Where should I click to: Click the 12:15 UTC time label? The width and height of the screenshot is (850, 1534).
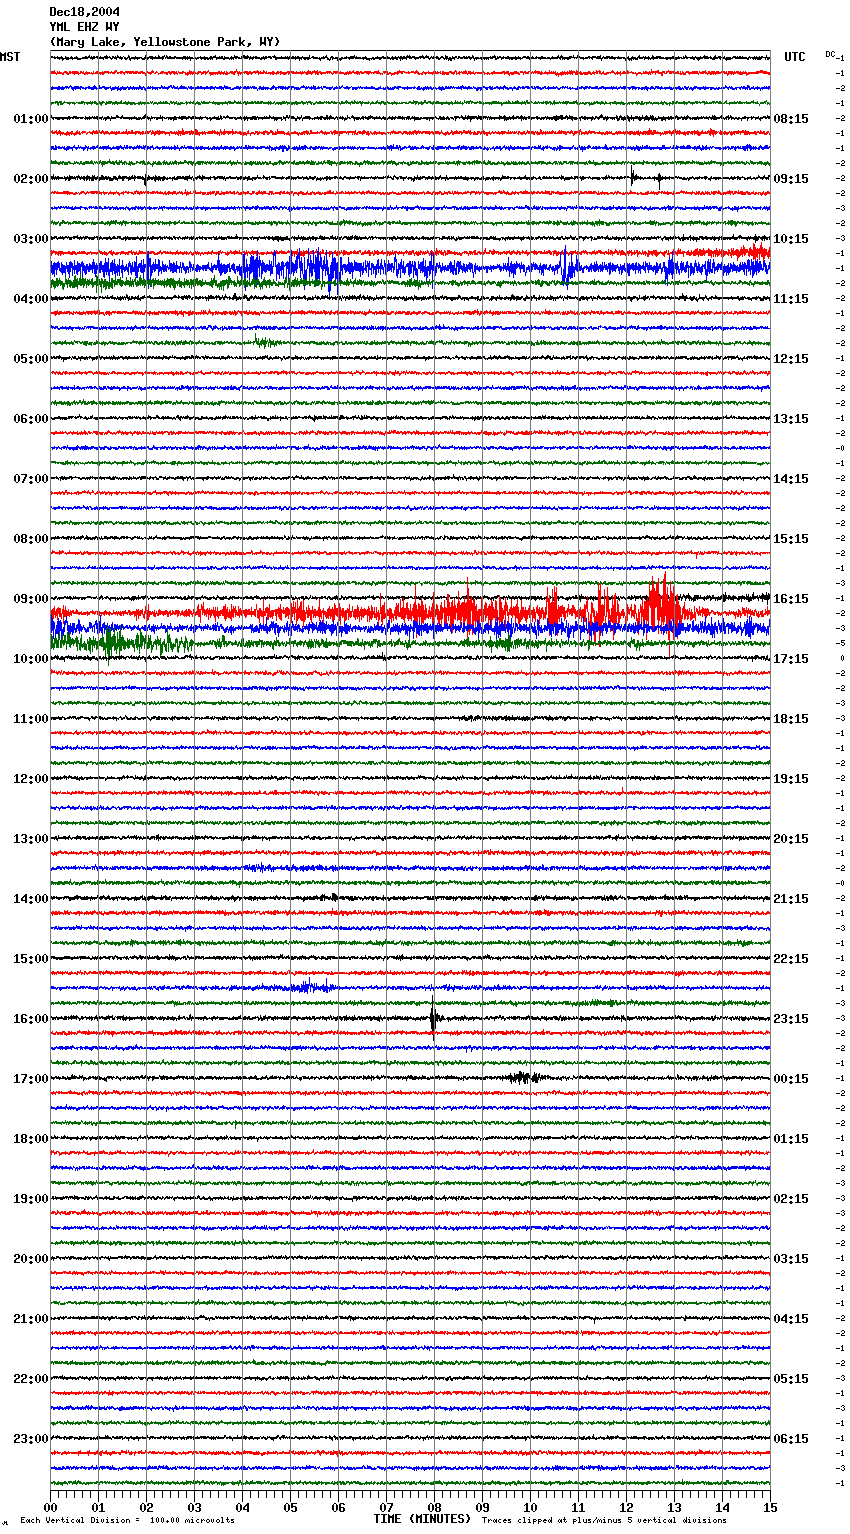point(791,359)
